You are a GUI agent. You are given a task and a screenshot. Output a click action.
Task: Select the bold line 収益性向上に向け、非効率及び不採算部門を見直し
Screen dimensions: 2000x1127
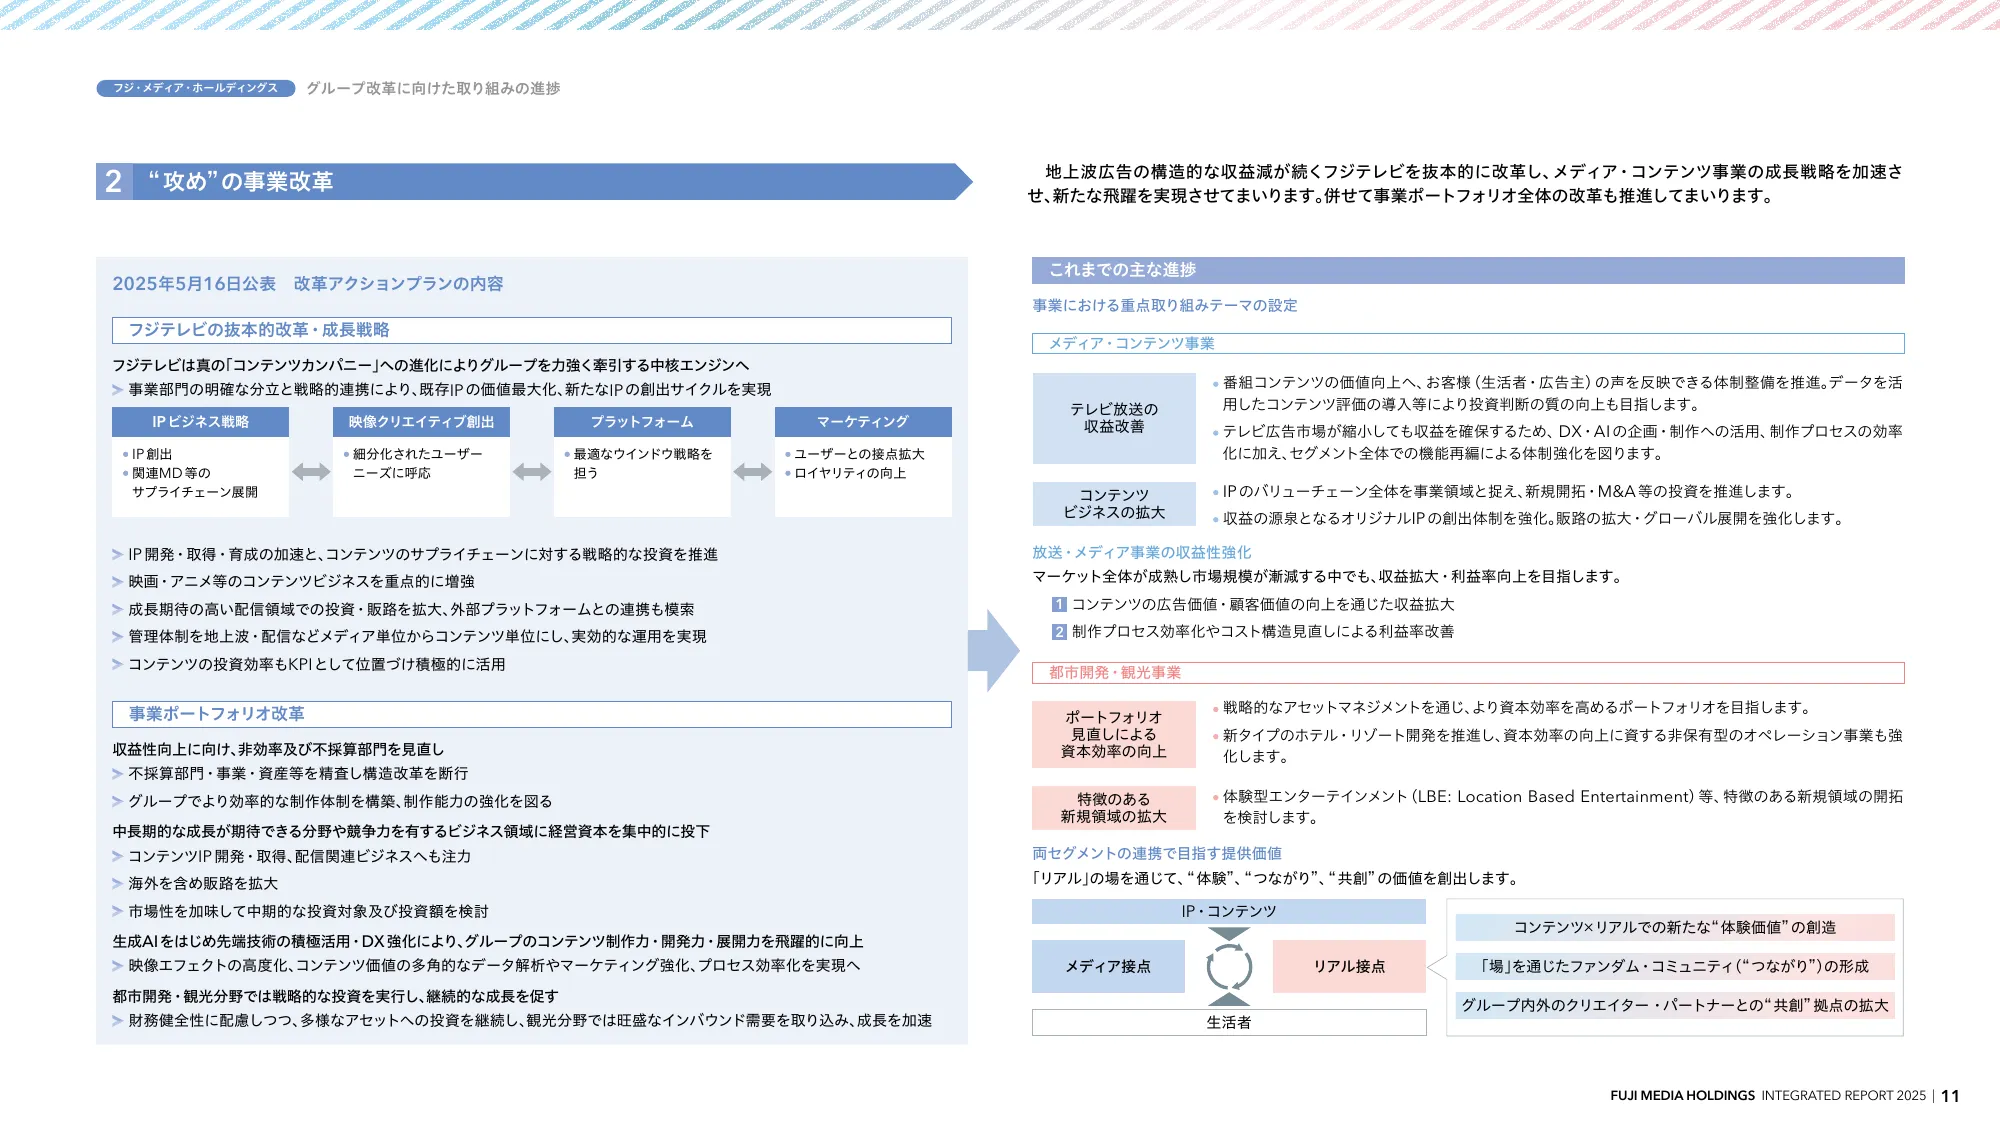pyautogui.click(x=279, y=750)
